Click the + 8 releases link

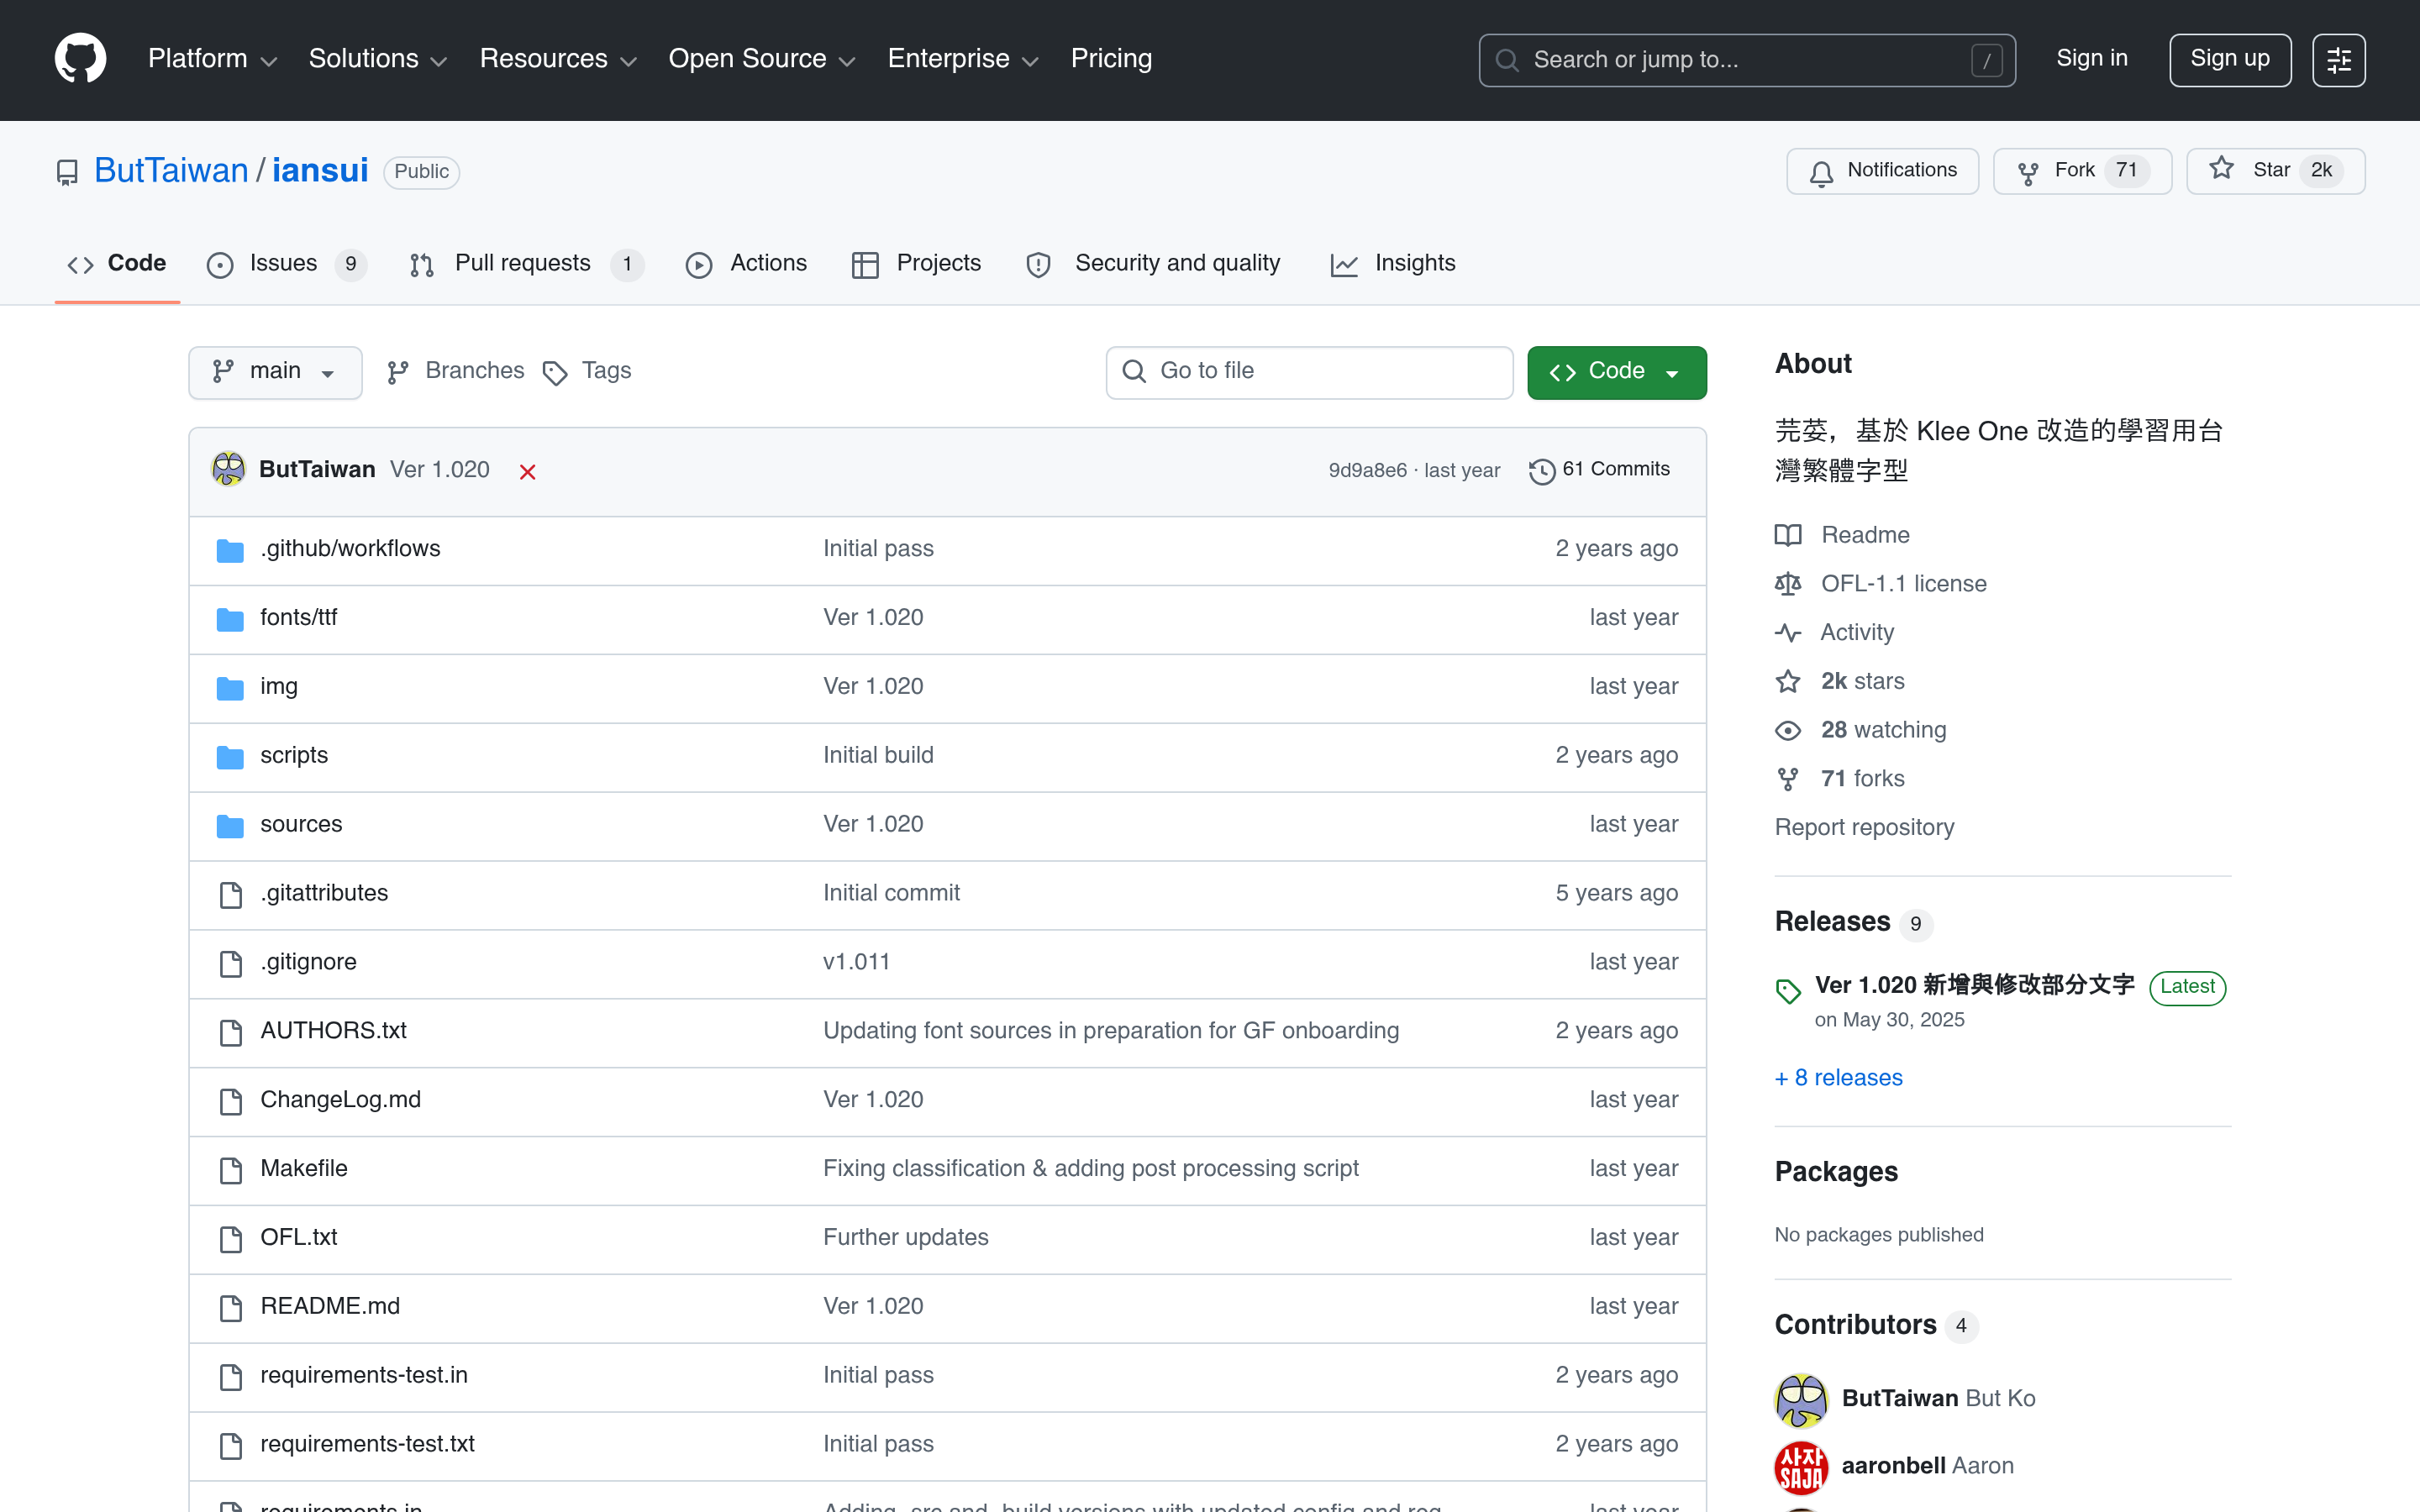click(1838, 1078)
